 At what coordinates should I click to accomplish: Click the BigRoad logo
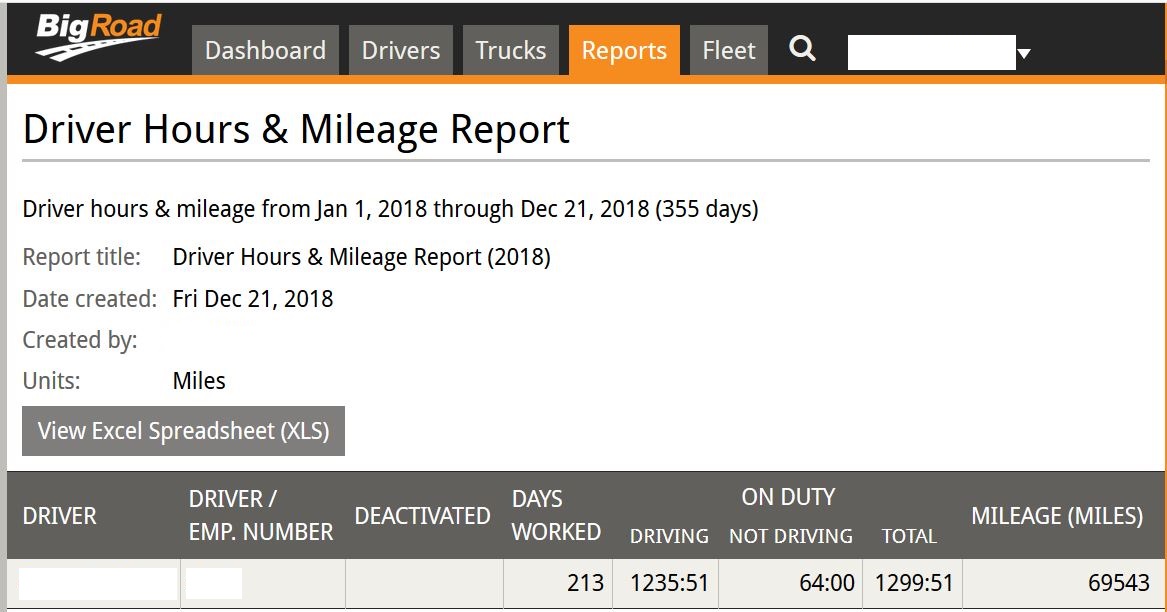pos(97,36)
